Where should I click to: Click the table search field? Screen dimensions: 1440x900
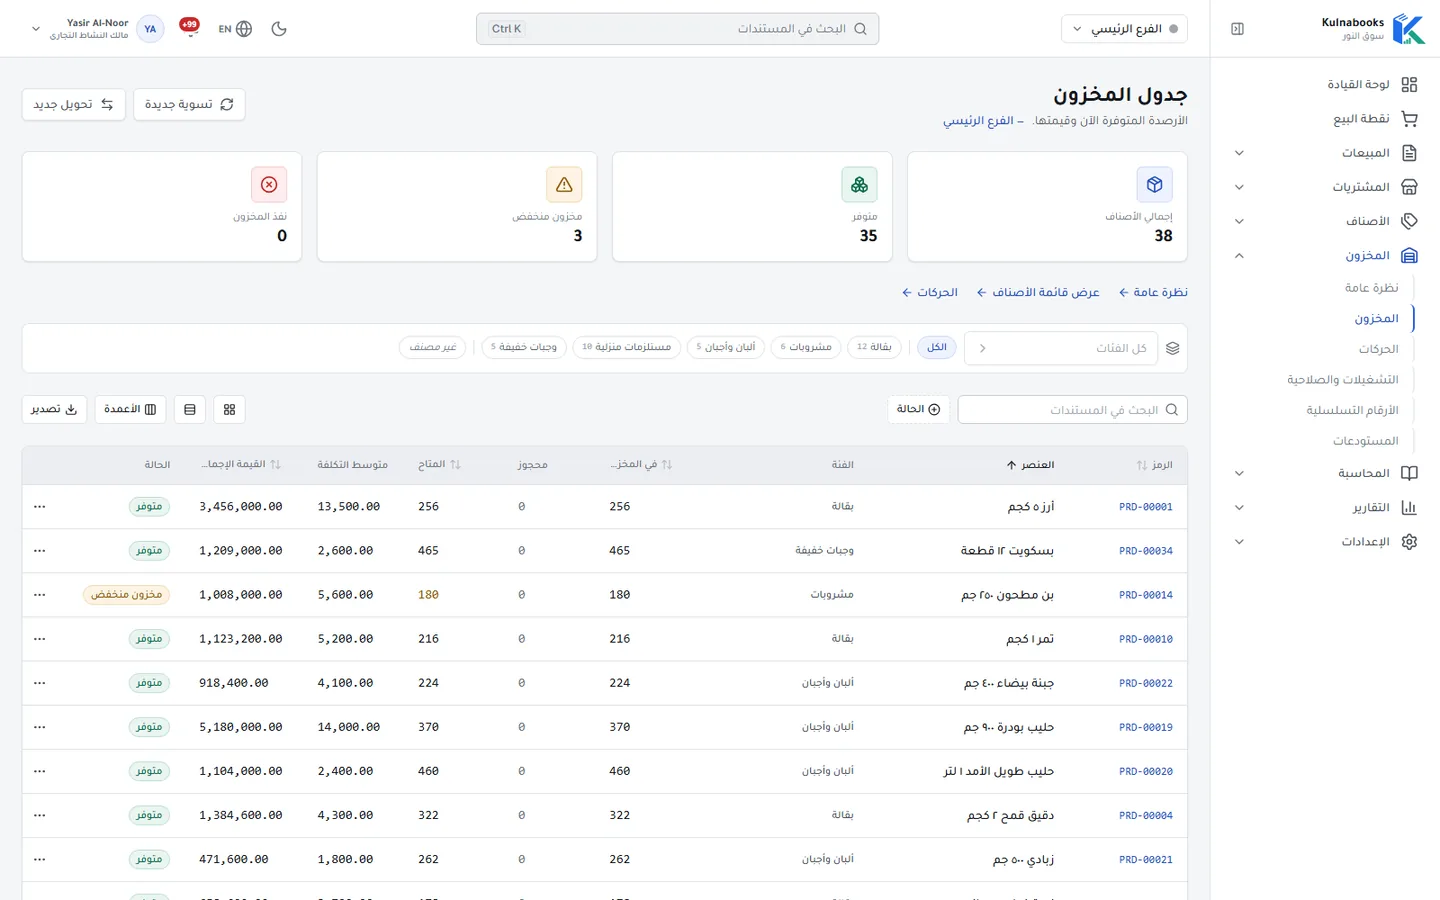(1072, 410)
